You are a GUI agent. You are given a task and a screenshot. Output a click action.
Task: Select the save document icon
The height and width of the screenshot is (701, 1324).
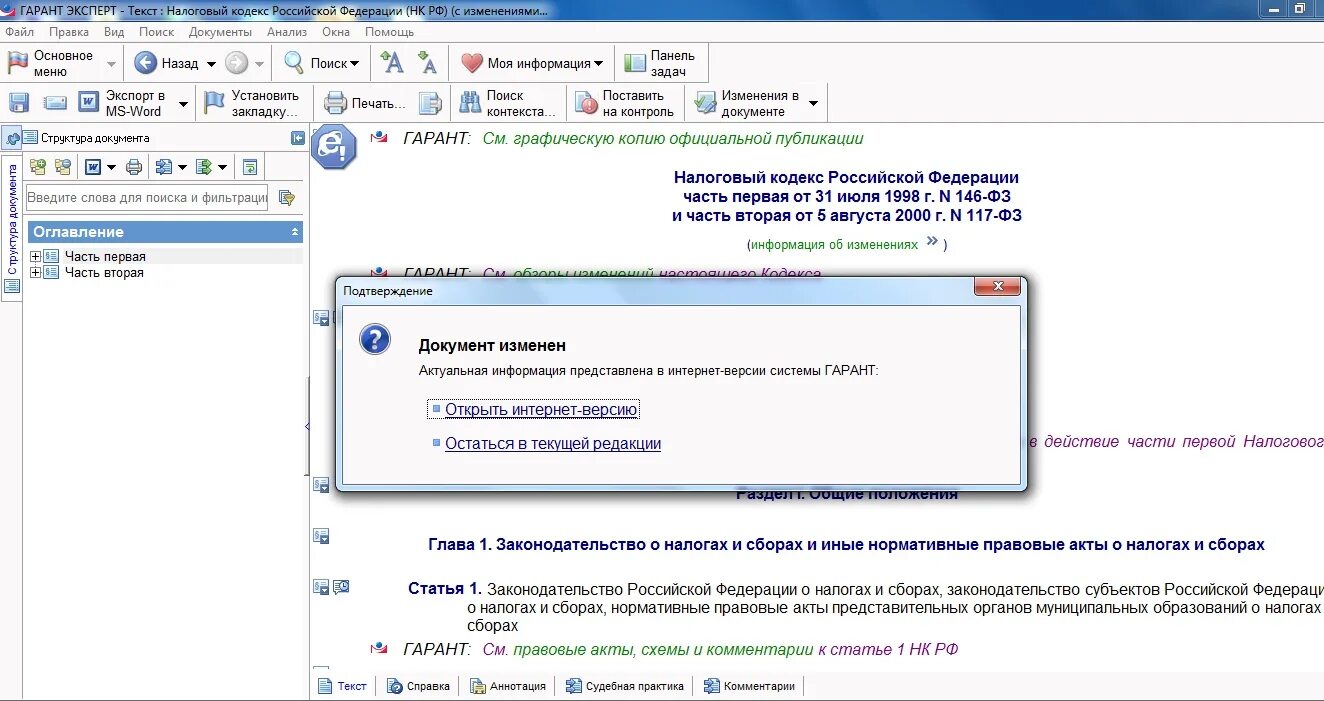[x=18, y=102]
